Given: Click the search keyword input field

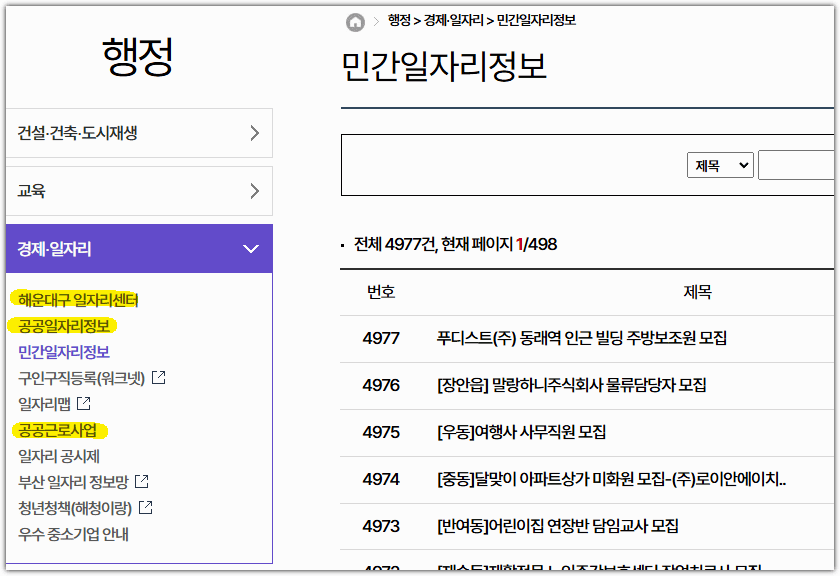Looking at the screenshot, I should coord(797,165).
